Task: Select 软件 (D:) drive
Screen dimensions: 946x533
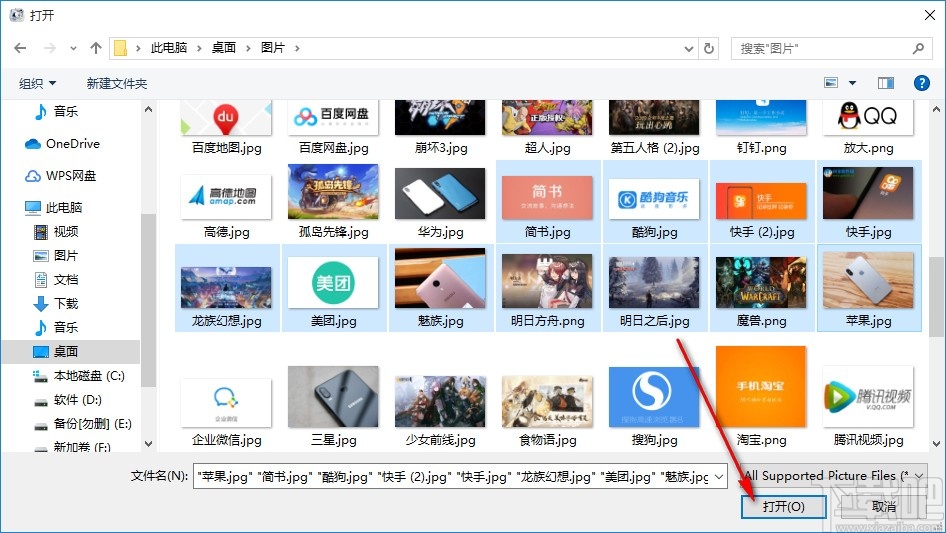Action: point(68,400)
